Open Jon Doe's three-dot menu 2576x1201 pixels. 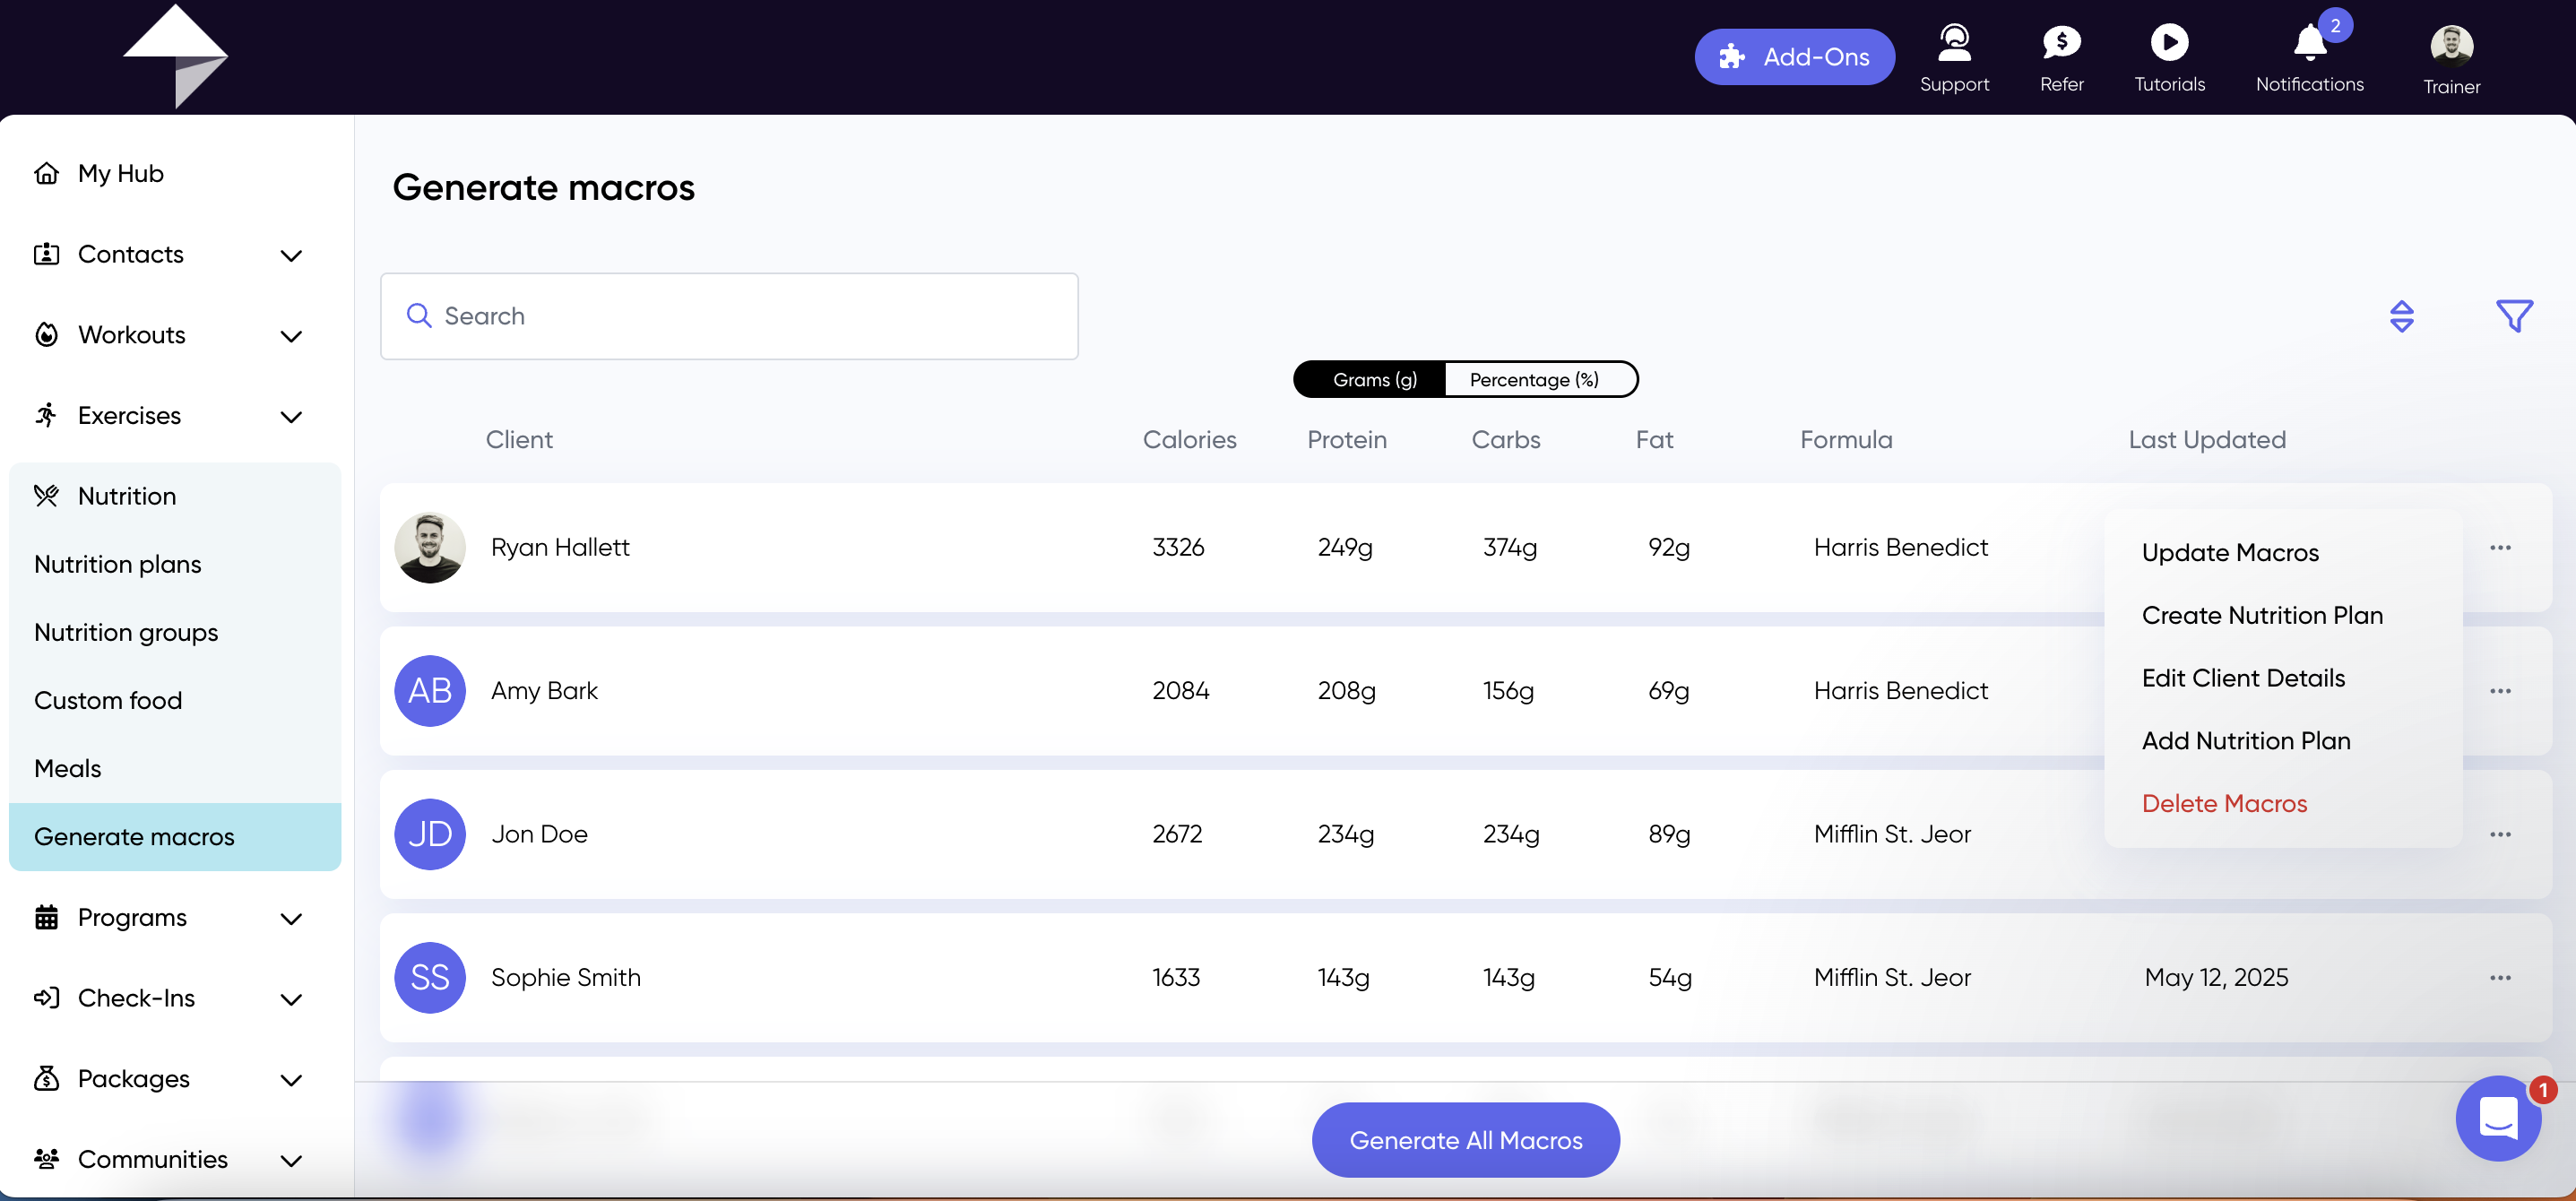click(2500, 834)
